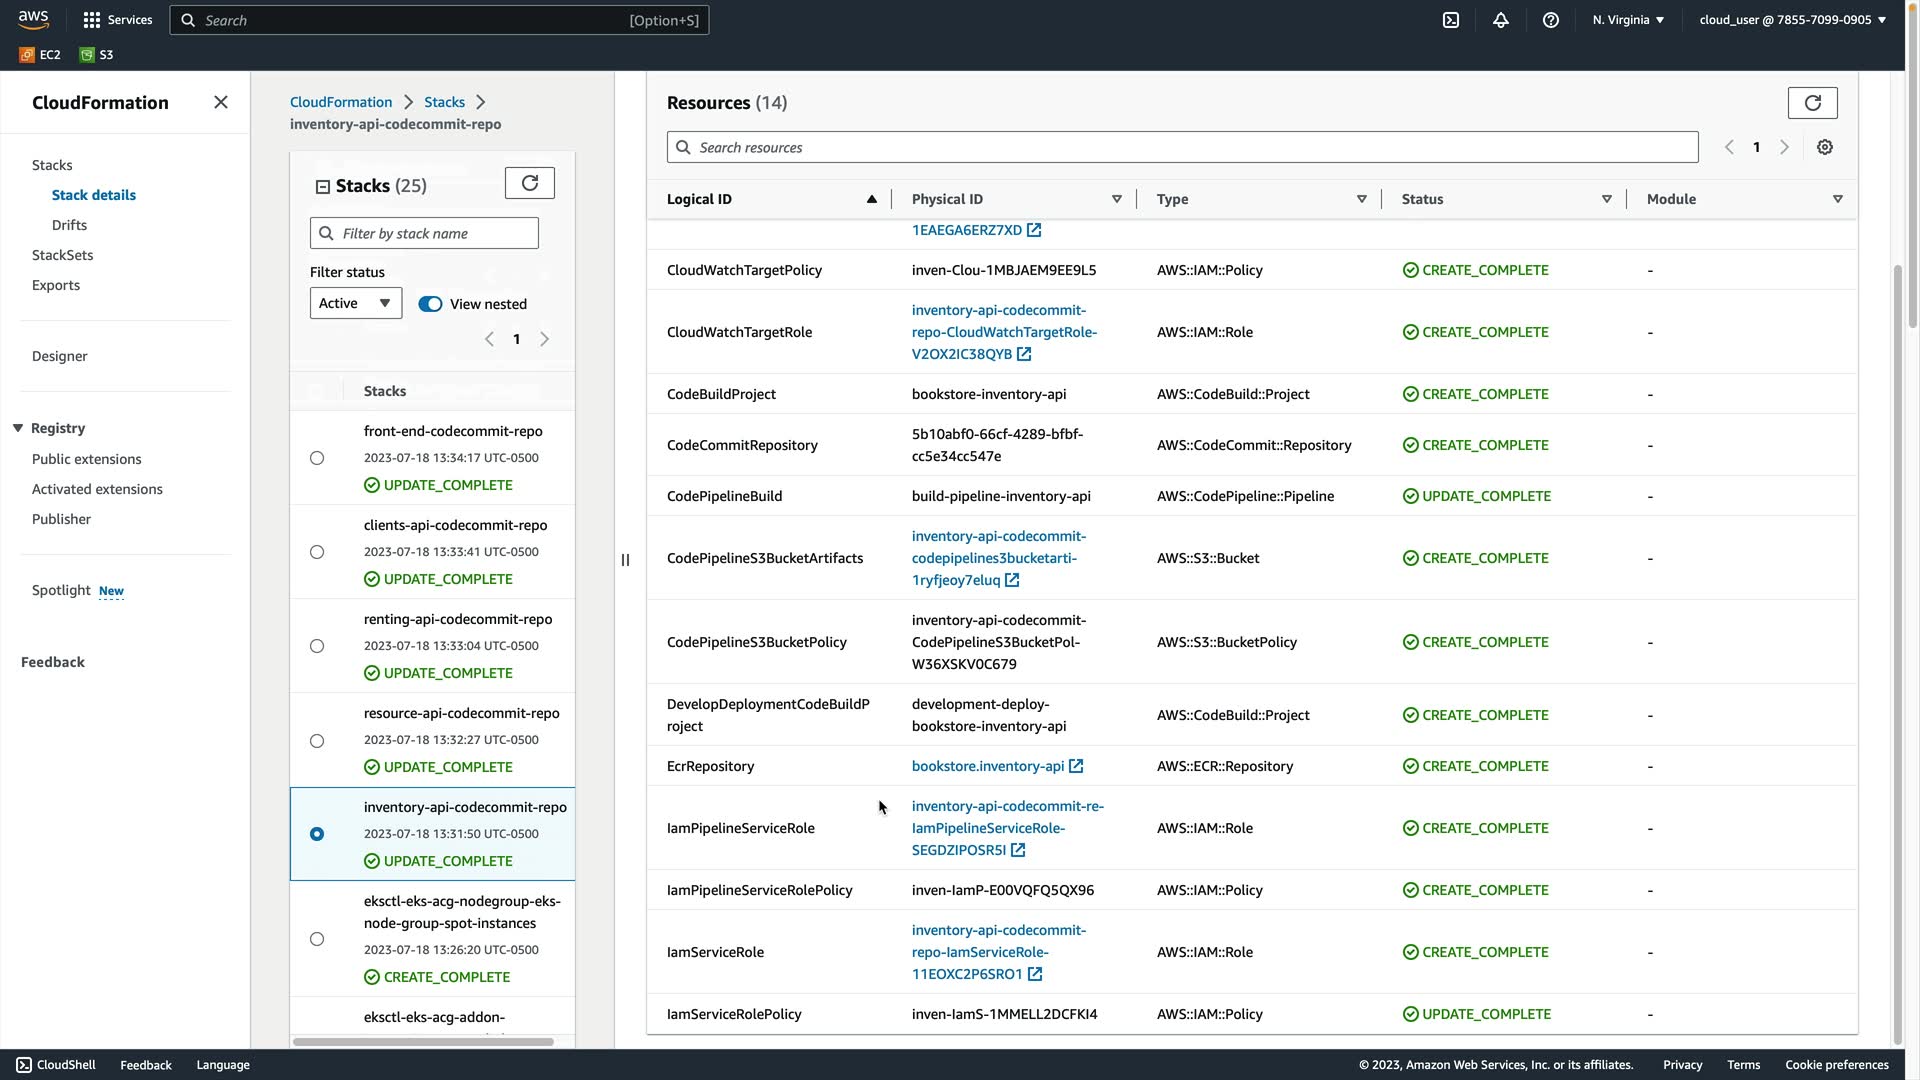Click the Search resources field

click(1182, 147)
